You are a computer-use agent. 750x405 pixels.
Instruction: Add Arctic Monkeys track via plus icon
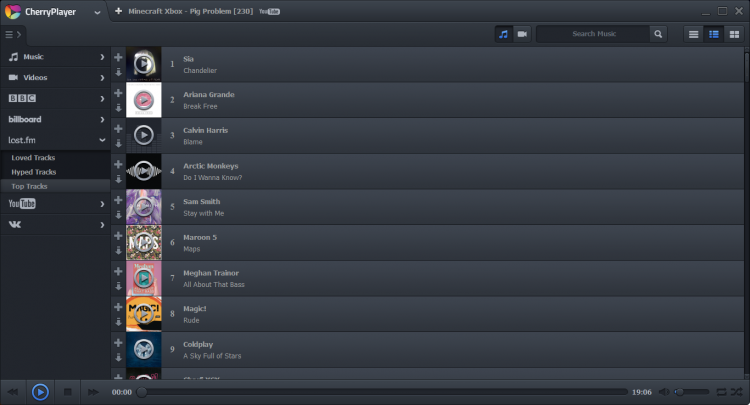tap(118, 164)
